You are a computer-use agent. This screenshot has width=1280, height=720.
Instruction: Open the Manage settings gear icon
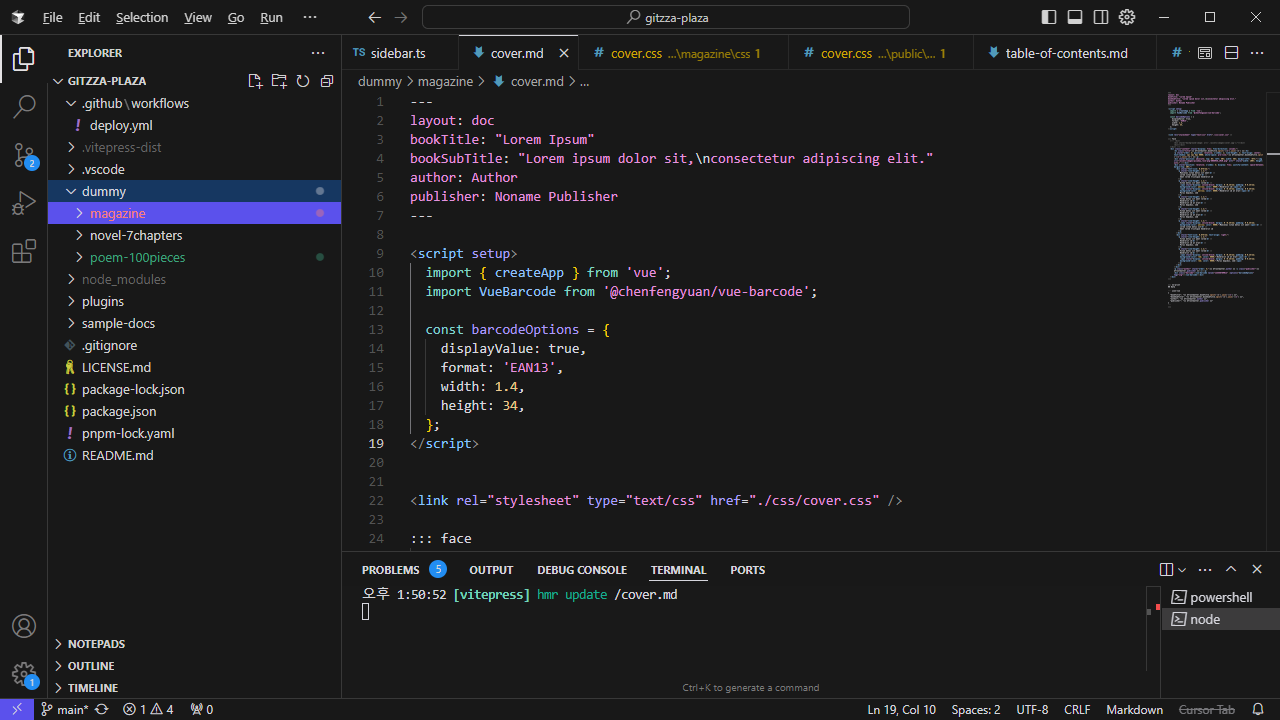pyautogui.click(x=24, y=674)
